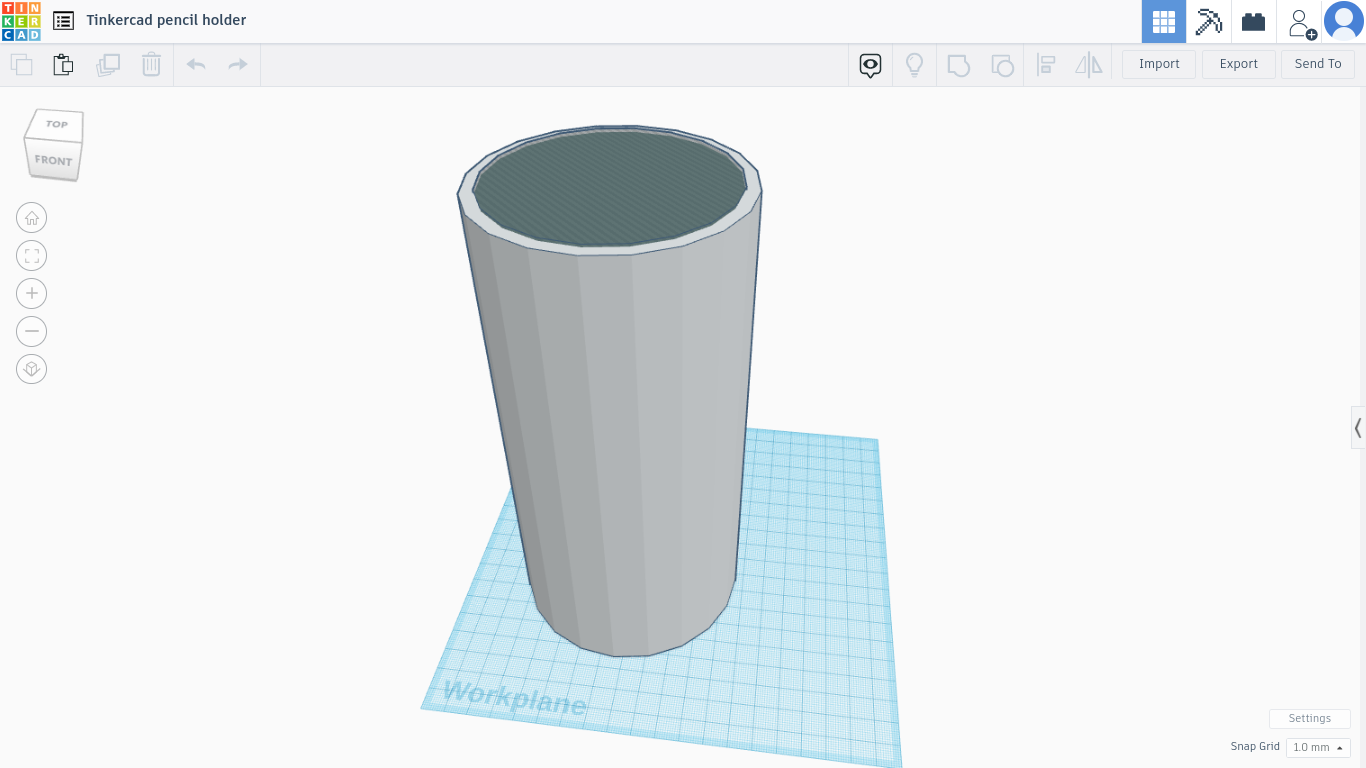1366x768 pixels.
Task: Open the Tinkercad logo home link
Action: click(21, 21)
